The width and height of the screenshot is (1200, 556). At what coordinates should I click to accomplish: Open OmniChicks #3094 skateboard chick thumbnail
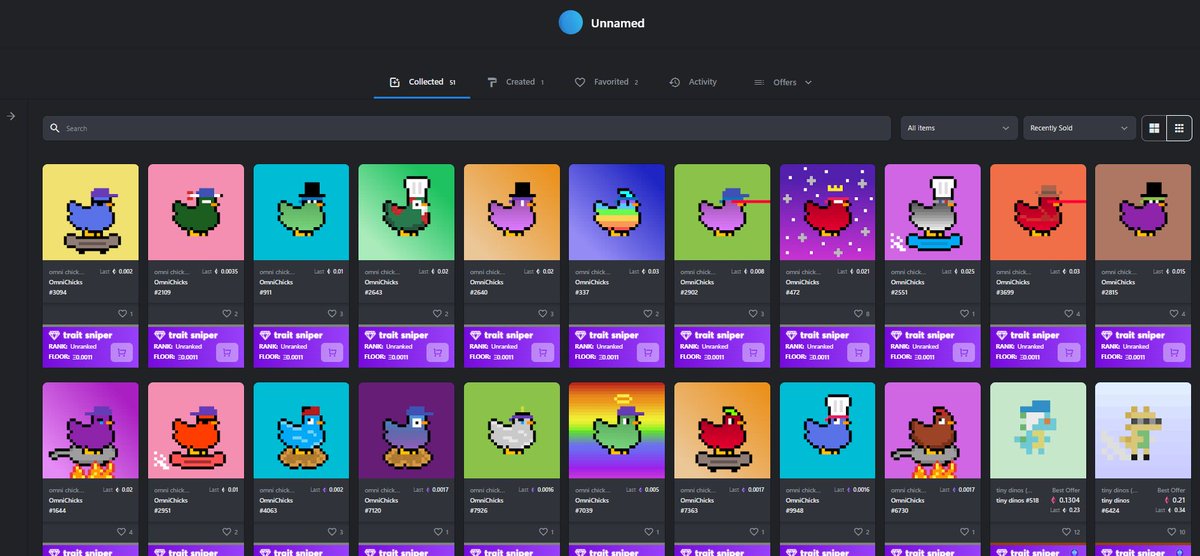tap(90, 212)
